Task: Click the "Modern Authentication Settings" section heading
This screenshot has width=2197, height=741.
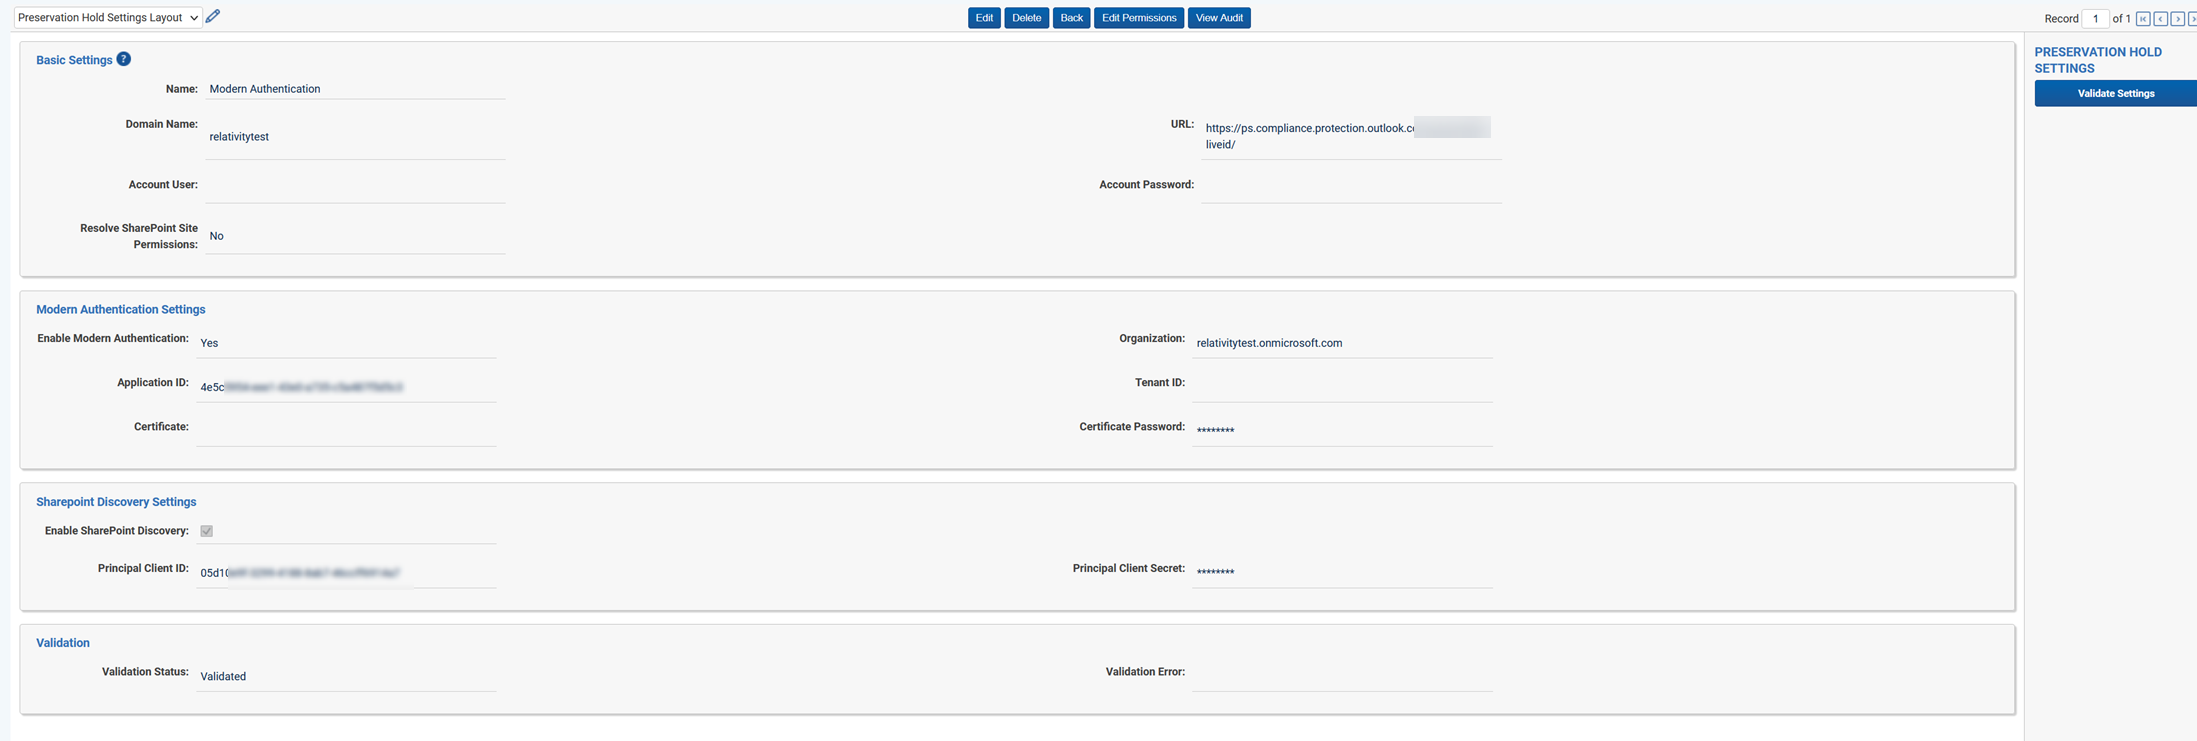Action: pos(121,310)
